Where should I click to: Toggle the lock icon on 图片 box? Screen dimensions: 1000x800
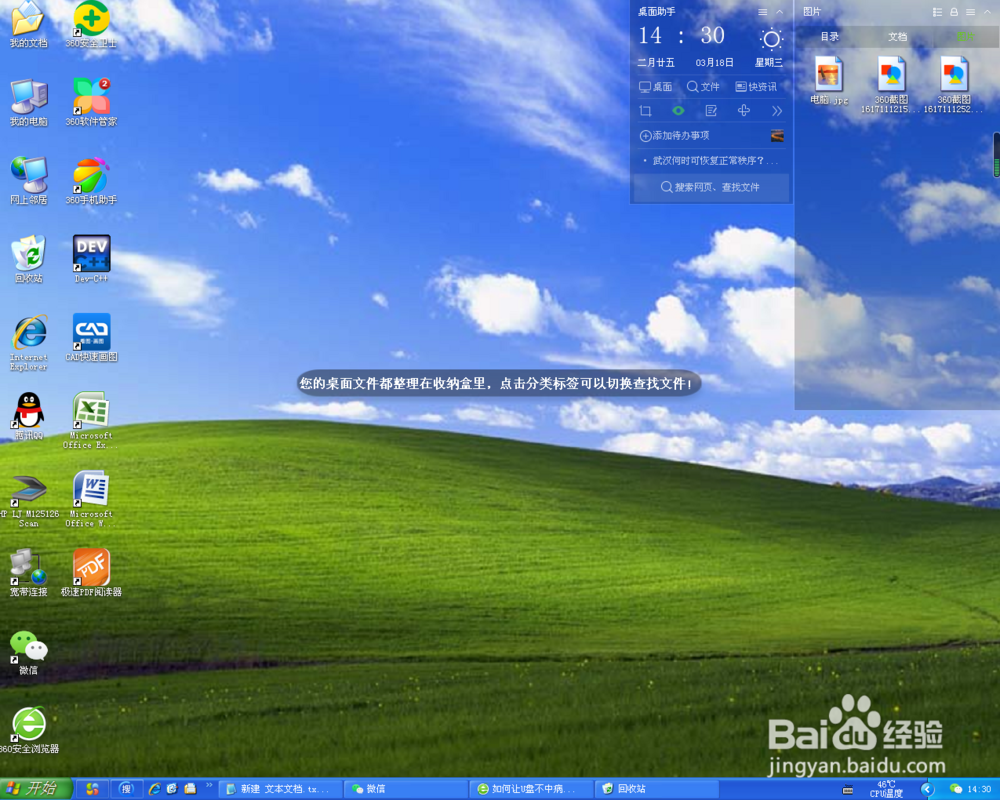pyautogui.click(x=954, y=12)
